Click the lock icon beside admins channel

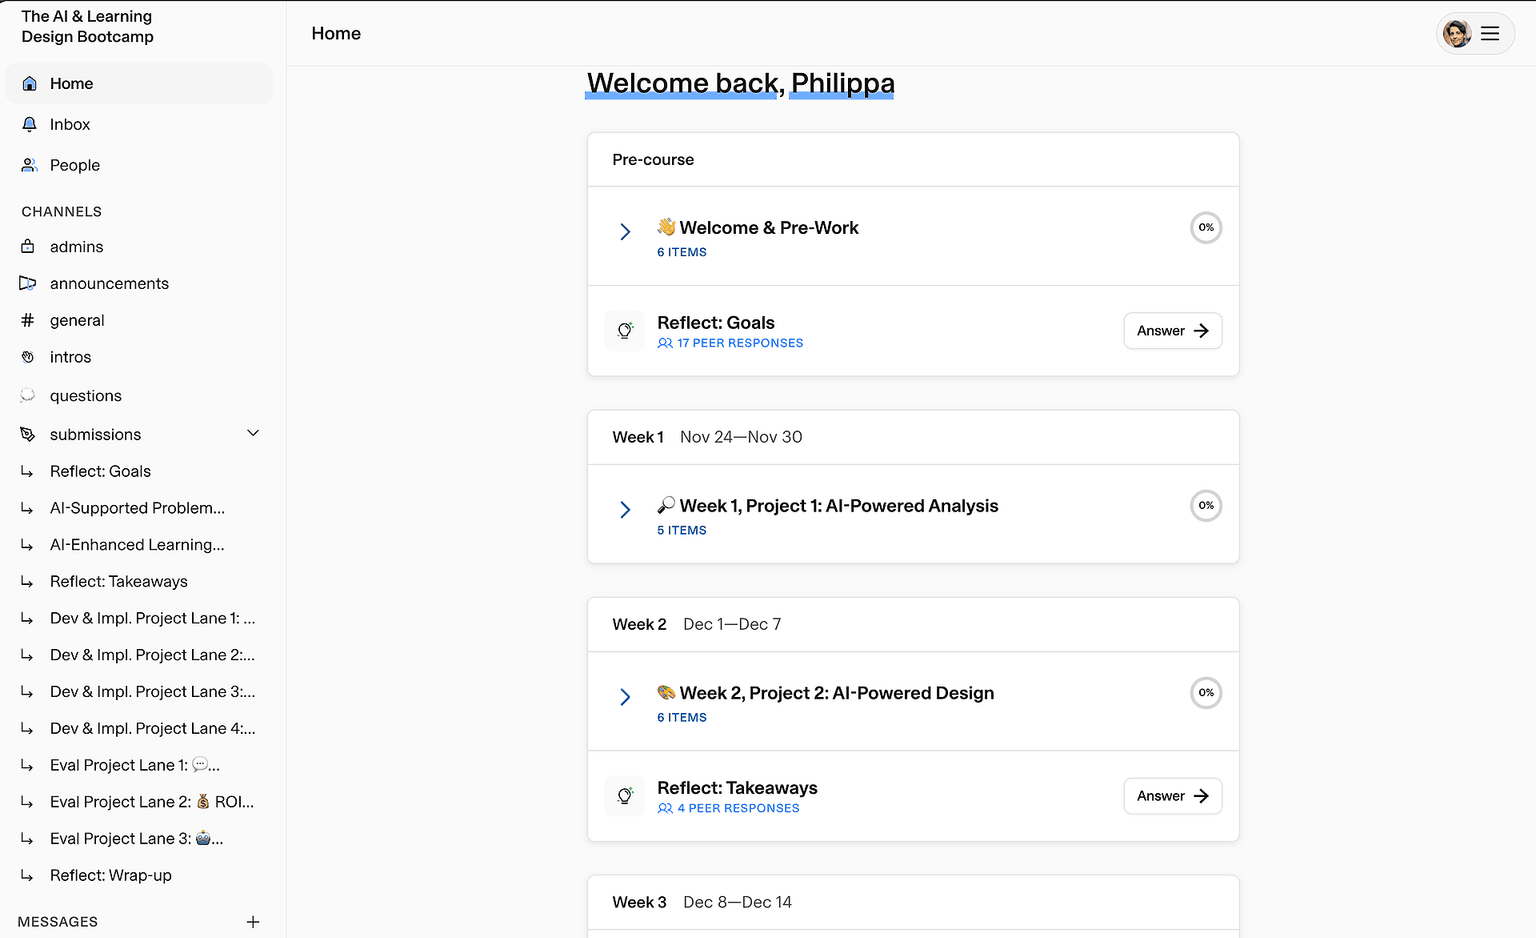[x=28, y=247]
